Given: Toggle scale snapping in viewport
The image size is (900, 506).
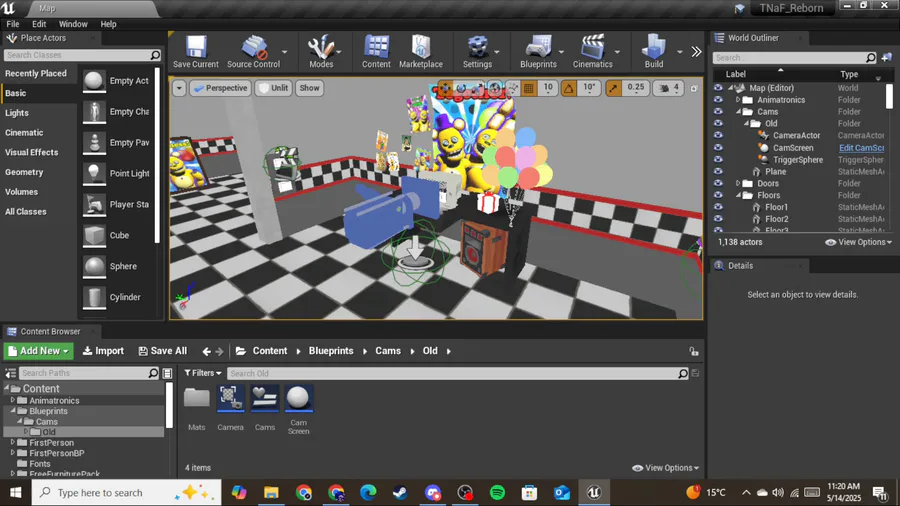Looking at the screenshot, I should (x=613, y=88).
